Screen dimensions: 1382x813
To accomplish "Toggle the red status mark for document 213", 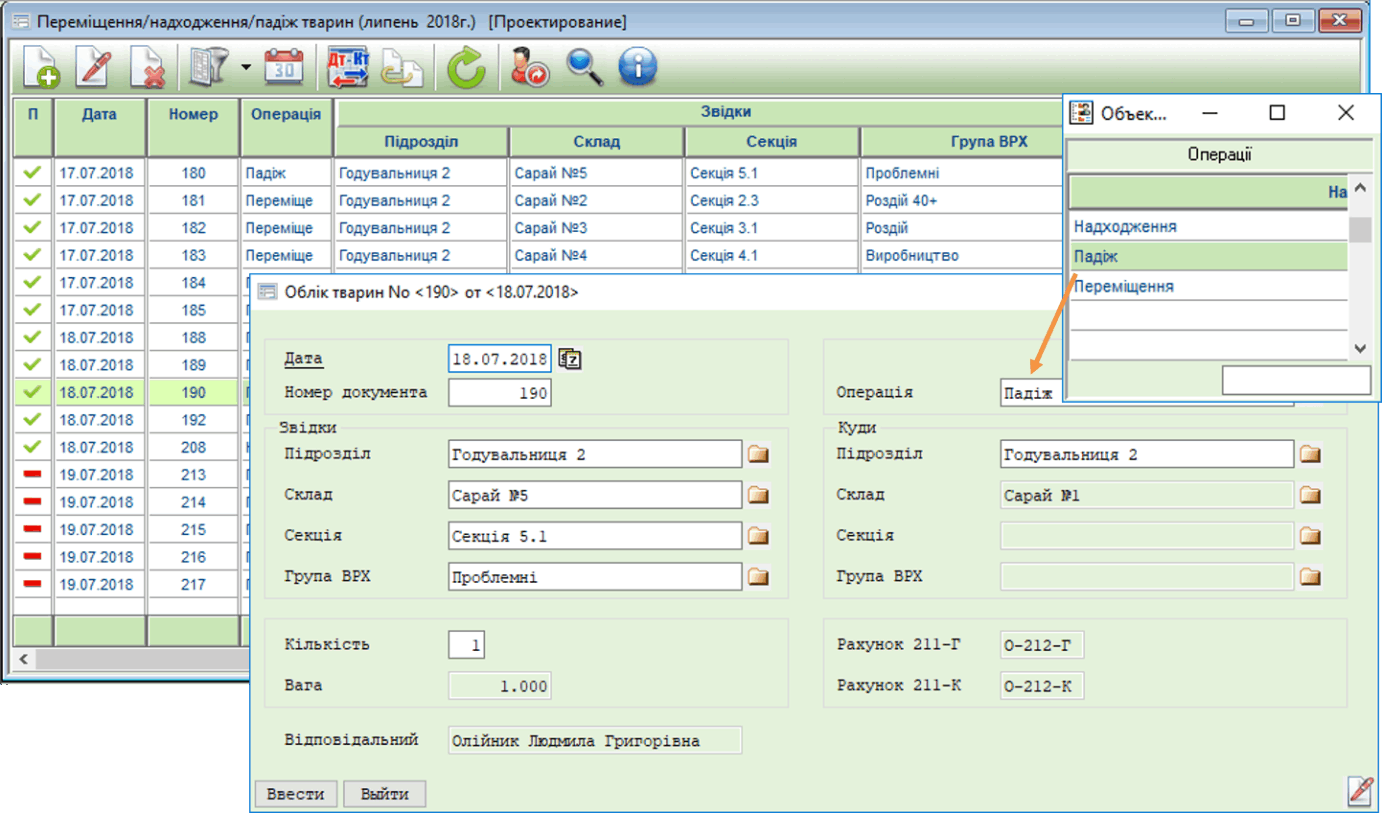I will click(32, 475).
